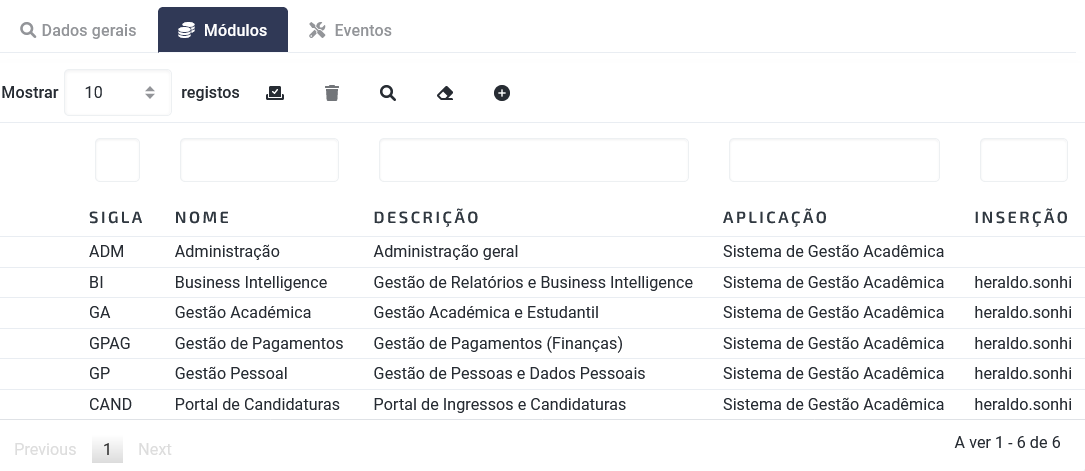Select the Portal de Candidaturas row
The height and width of the screenshot is (471, 1085).
point(542,404)
